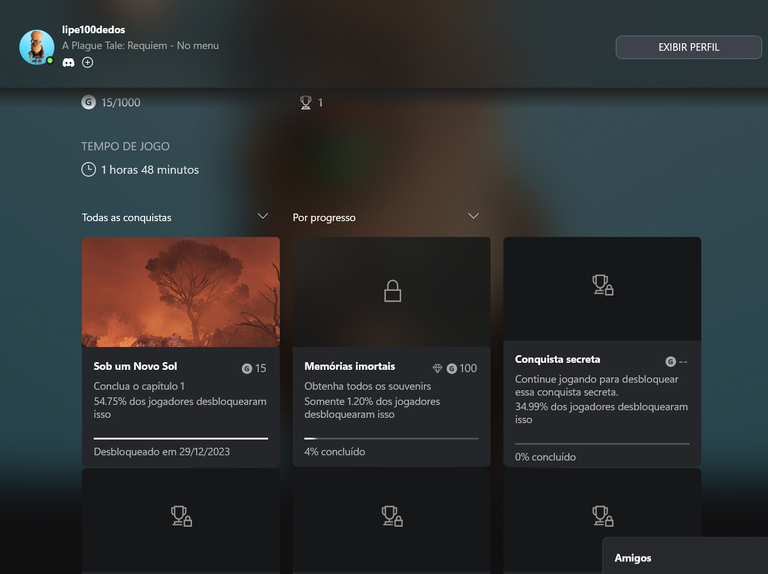
Task: Open the Discord linked account icon
Action: point(69,62)
